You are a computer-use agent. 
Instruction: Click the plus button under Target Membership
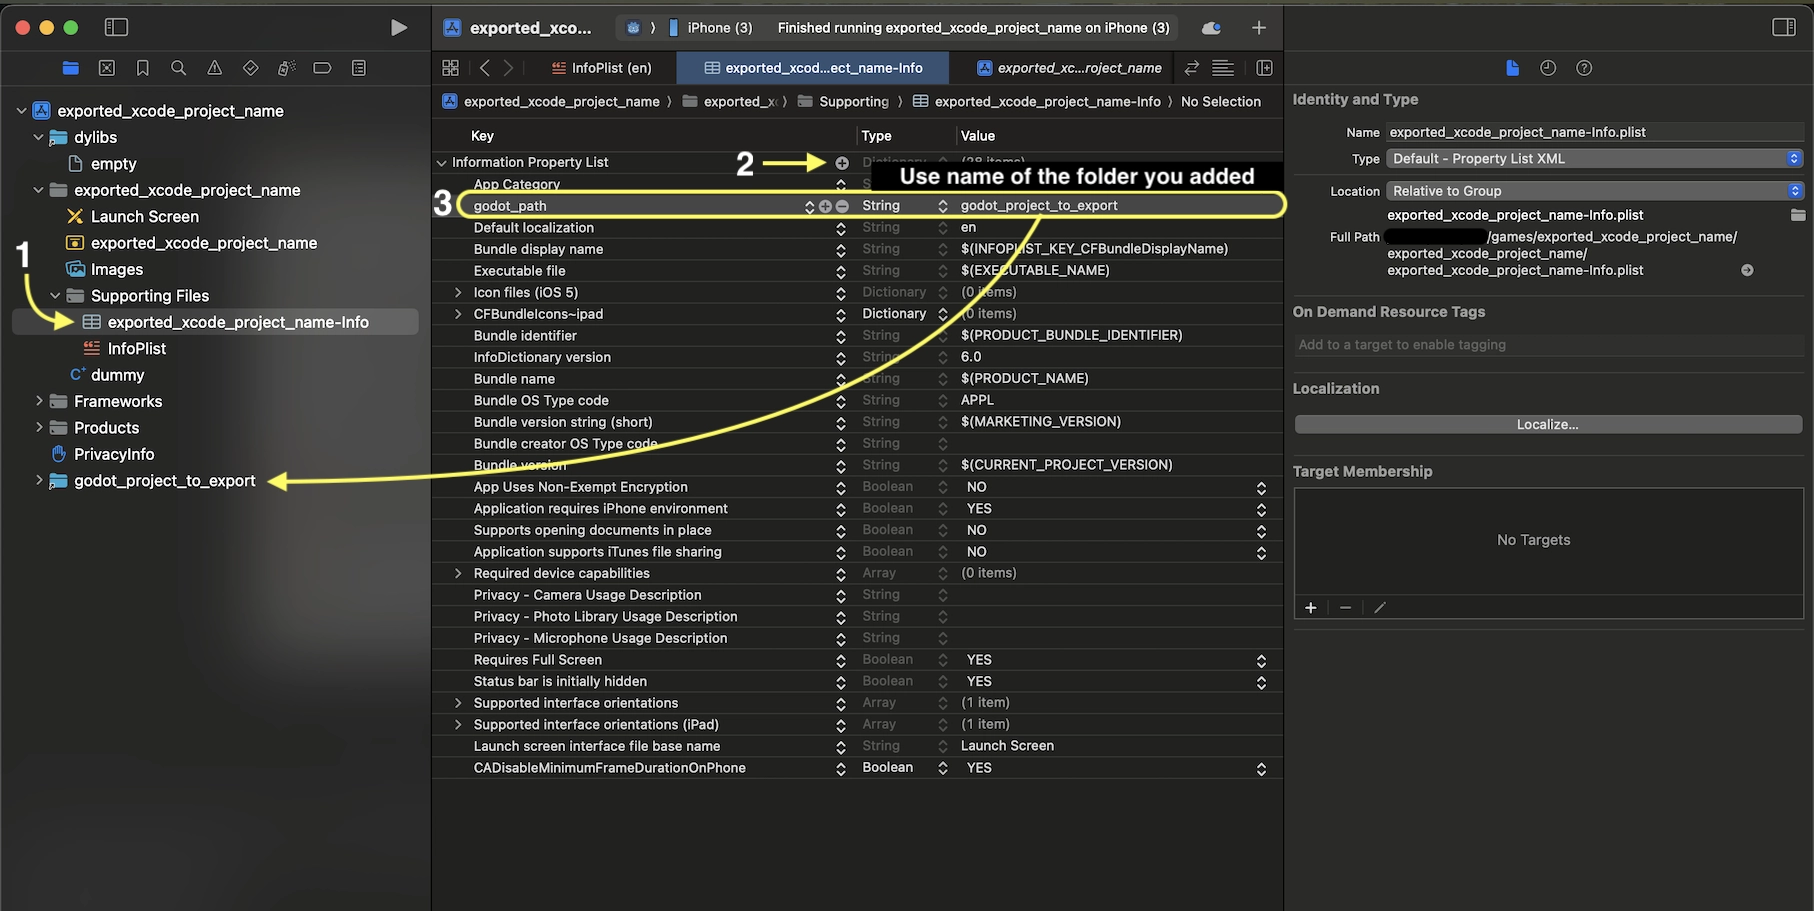pyautogui.click(x=1310, y=608)
